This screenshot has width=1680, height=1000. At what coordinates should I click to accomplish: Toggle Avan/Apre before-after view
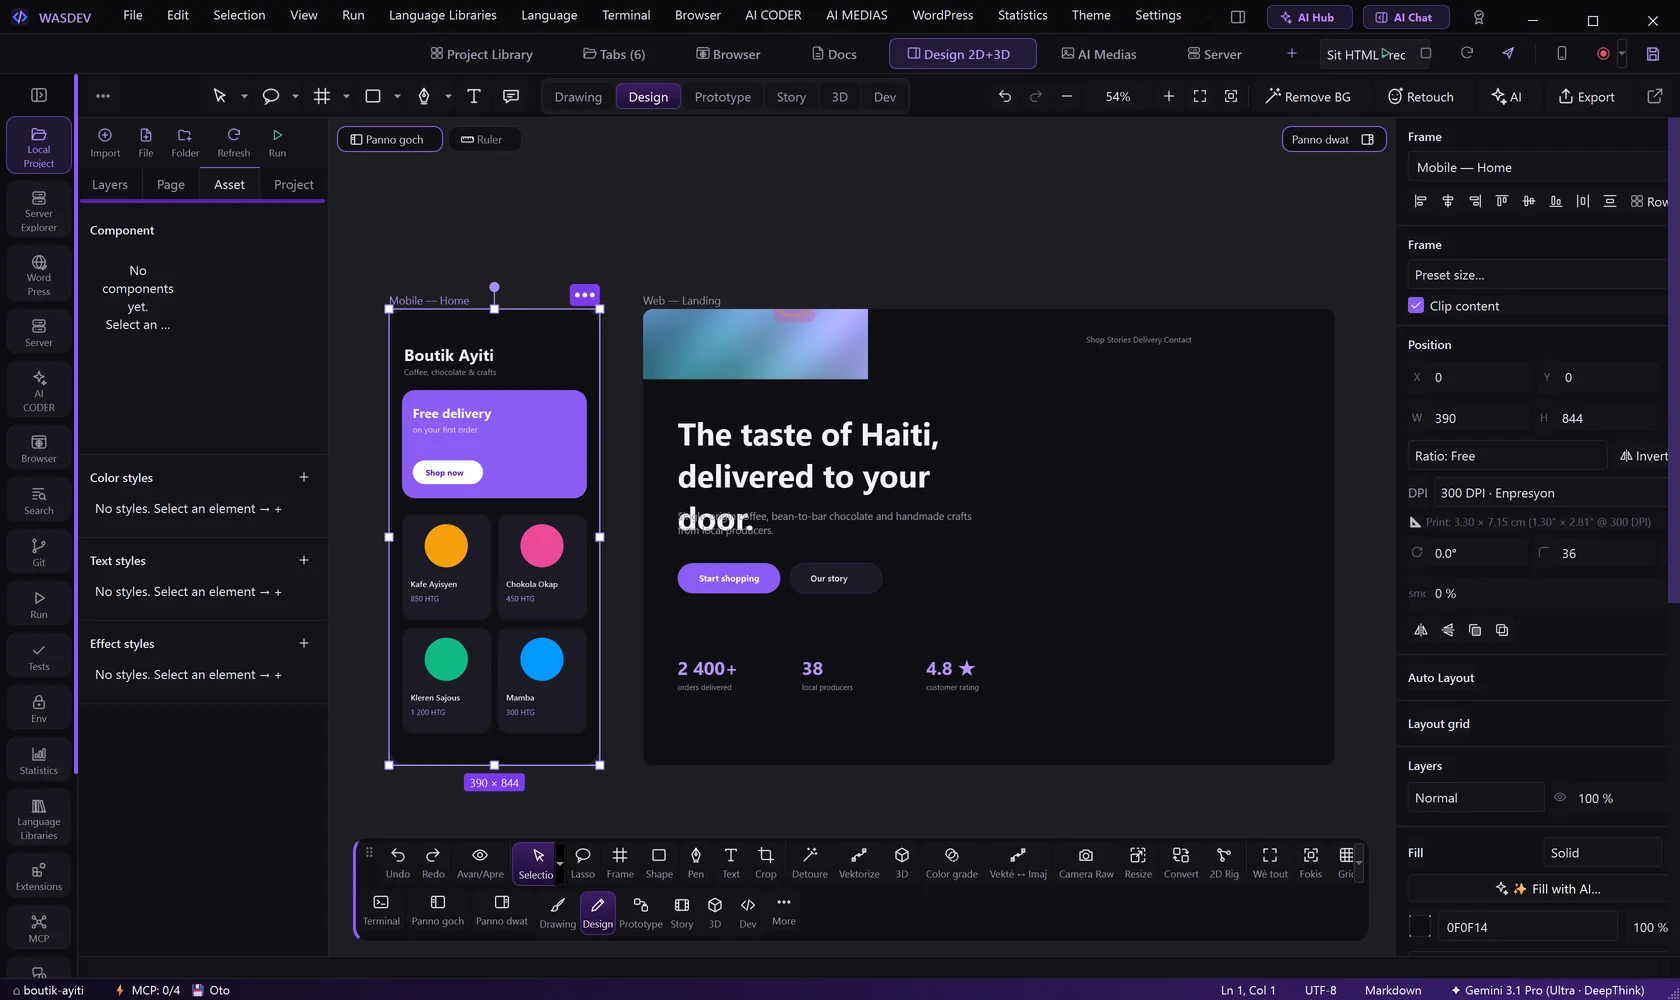[x=480, y=862]
